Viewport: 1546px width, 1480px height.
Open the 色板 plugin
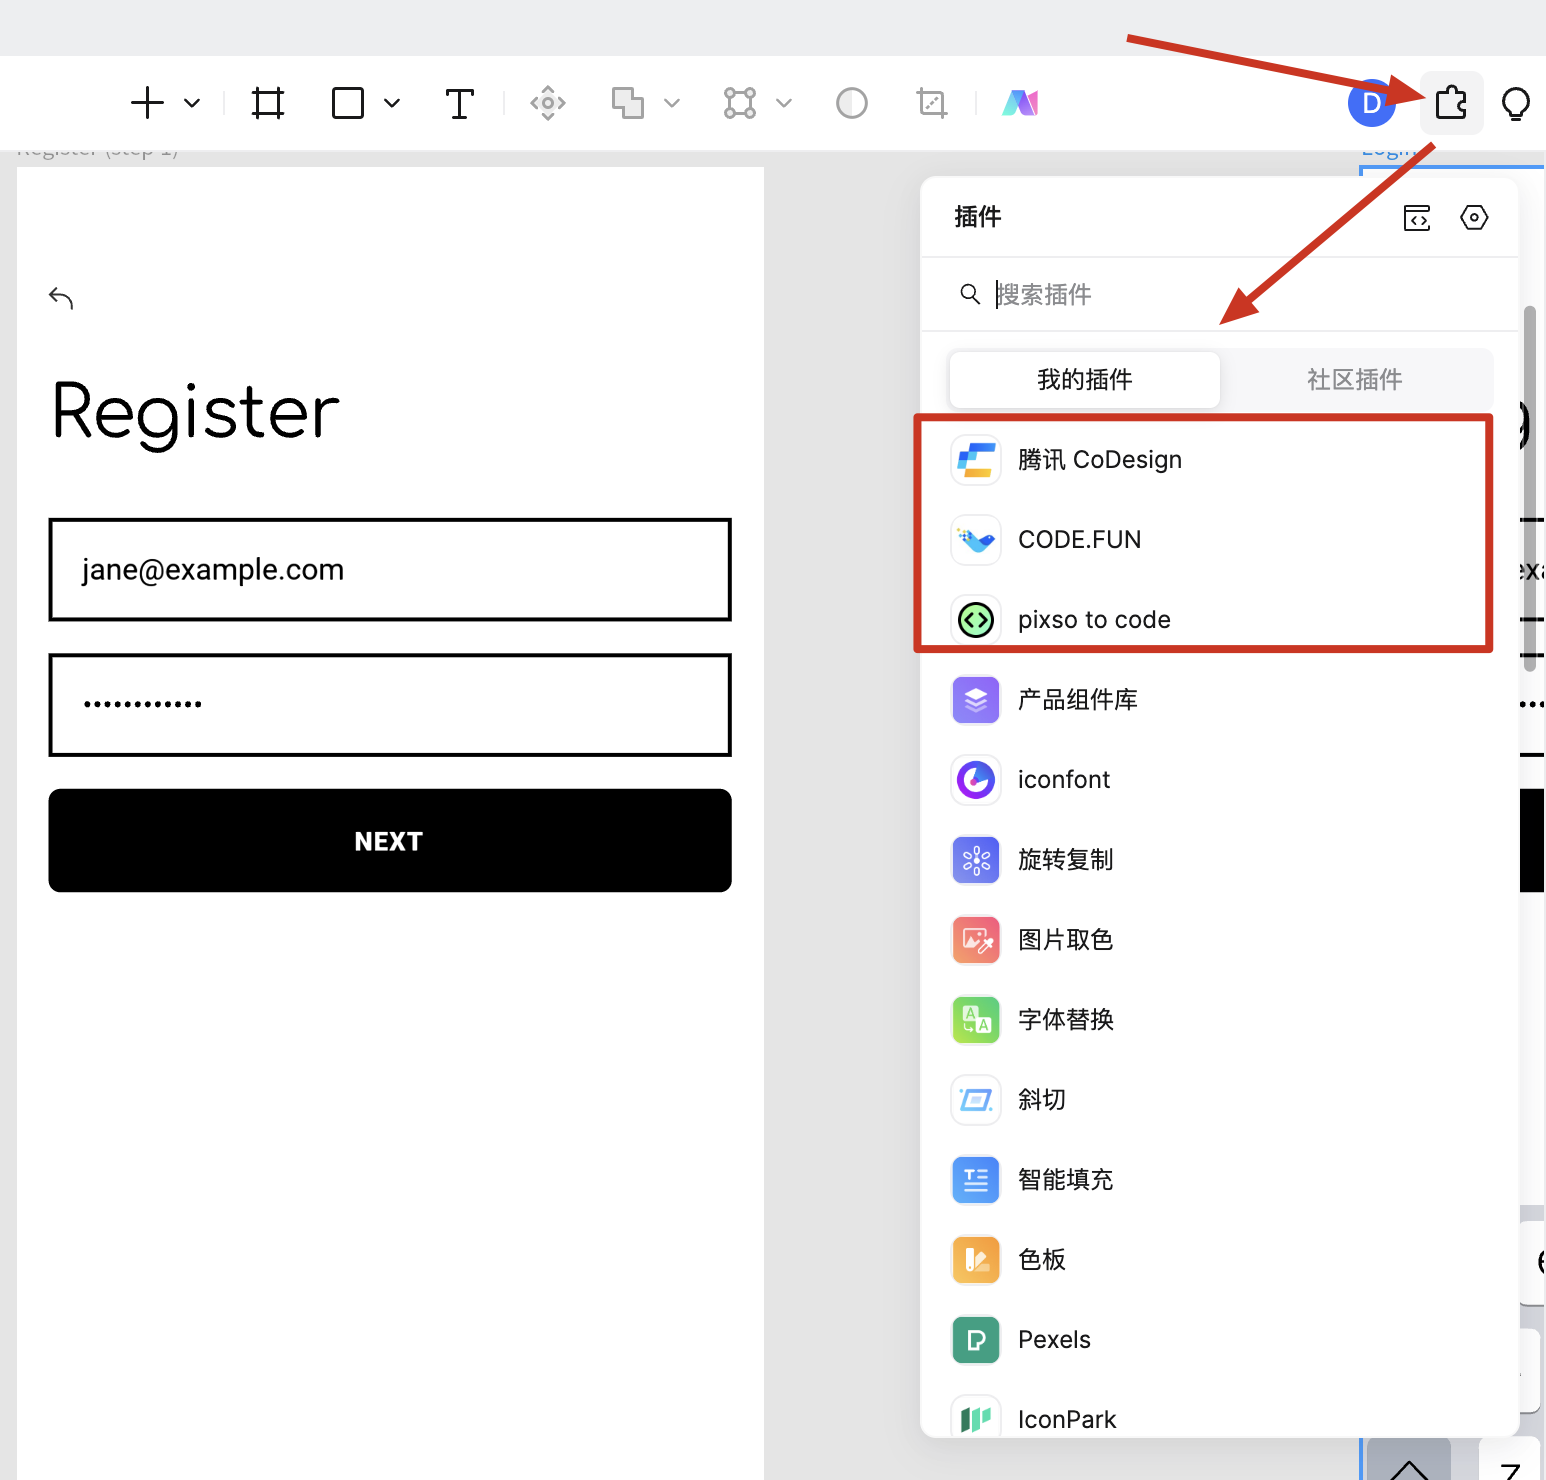pos(1220,1260)
